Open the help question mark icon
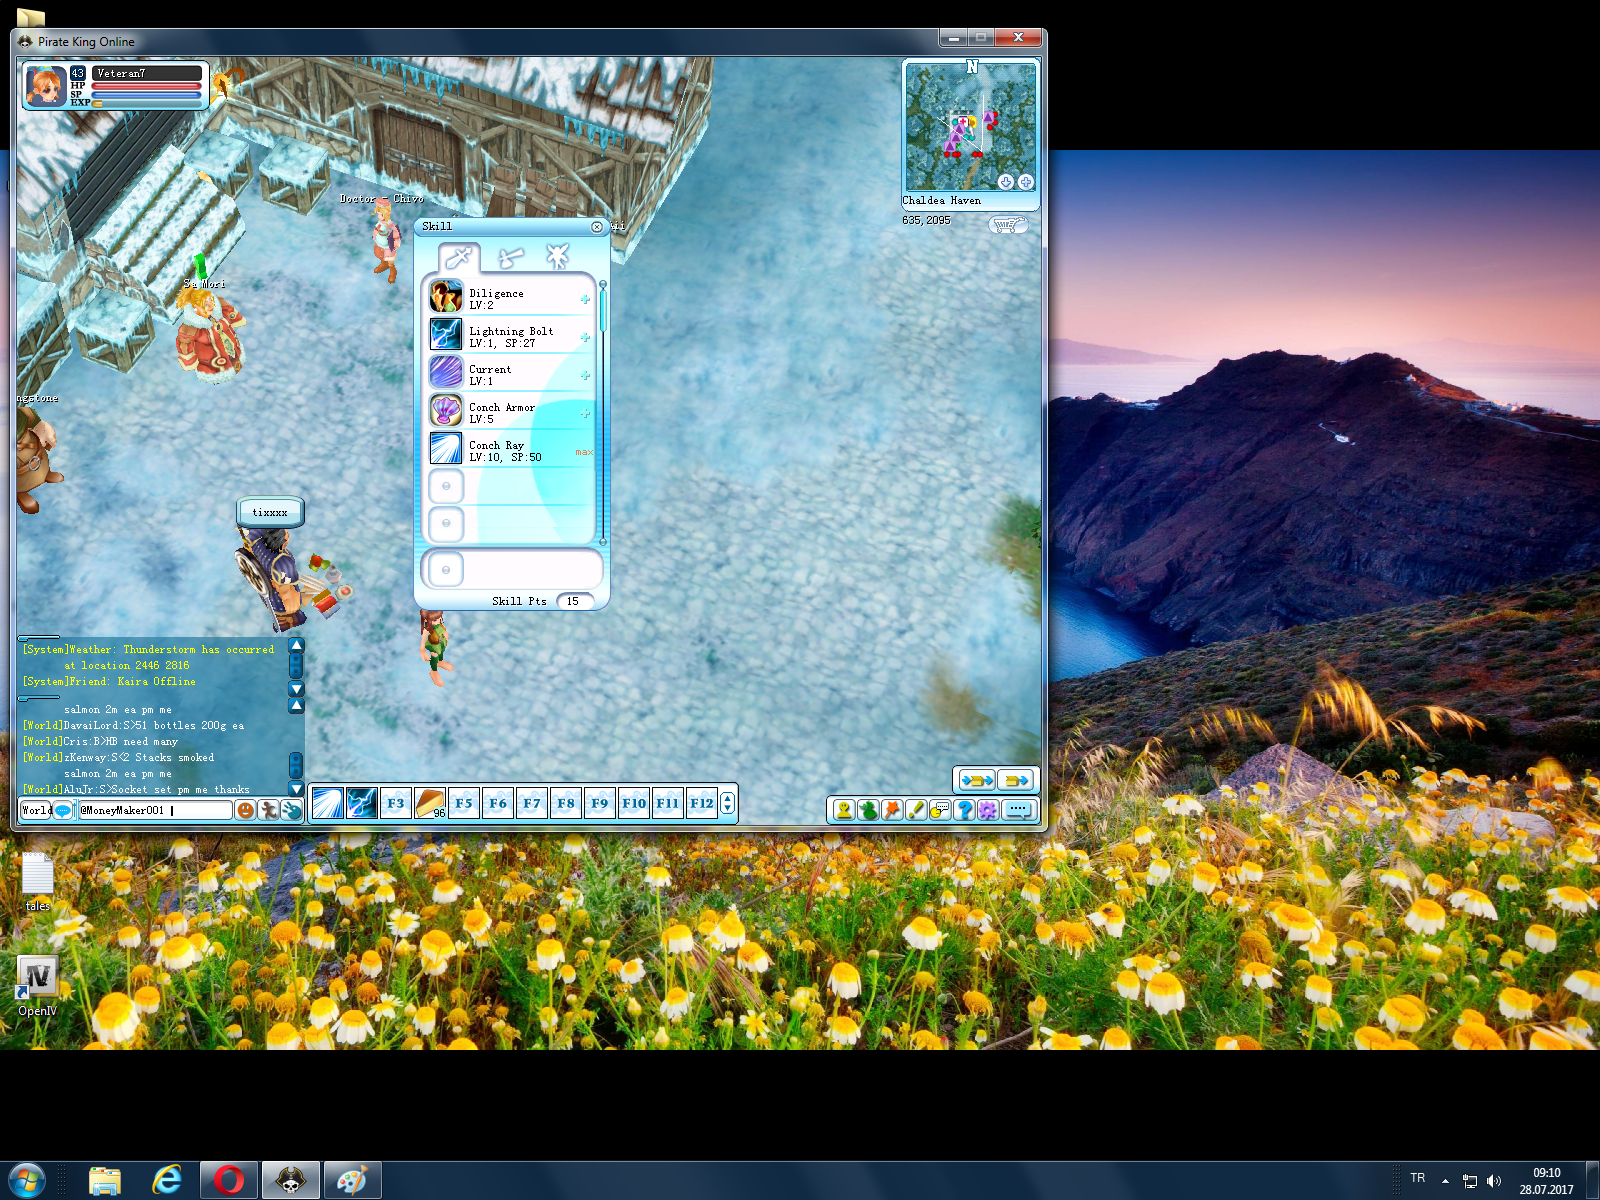The width and height of the screenshot is (1600, 1200). click(964, 810)
